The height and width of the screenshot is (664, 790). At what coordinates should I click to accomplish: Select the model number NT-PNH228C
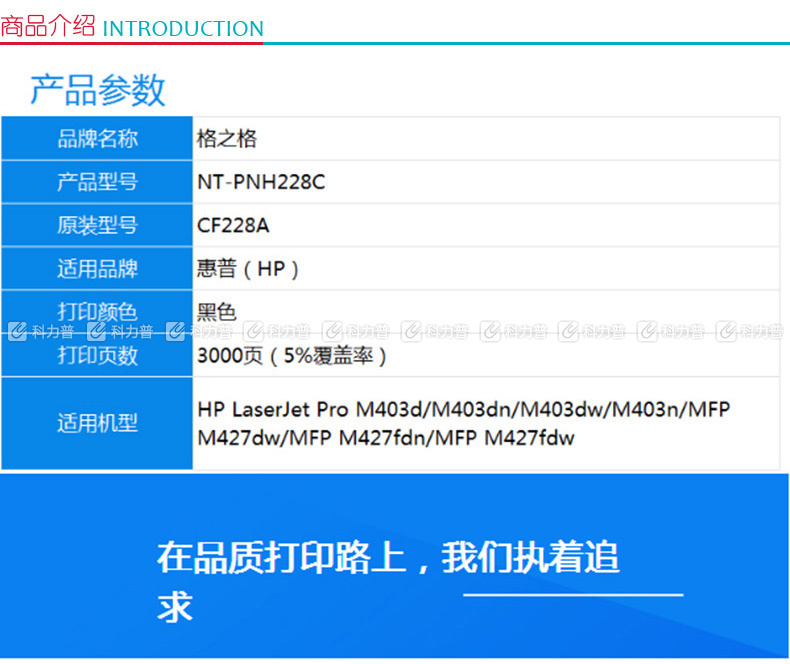[x=261, y=182]
